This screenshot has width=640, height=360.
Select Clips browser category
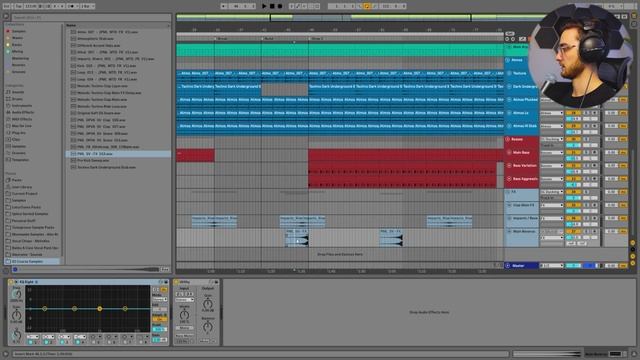tap(16, 139)
